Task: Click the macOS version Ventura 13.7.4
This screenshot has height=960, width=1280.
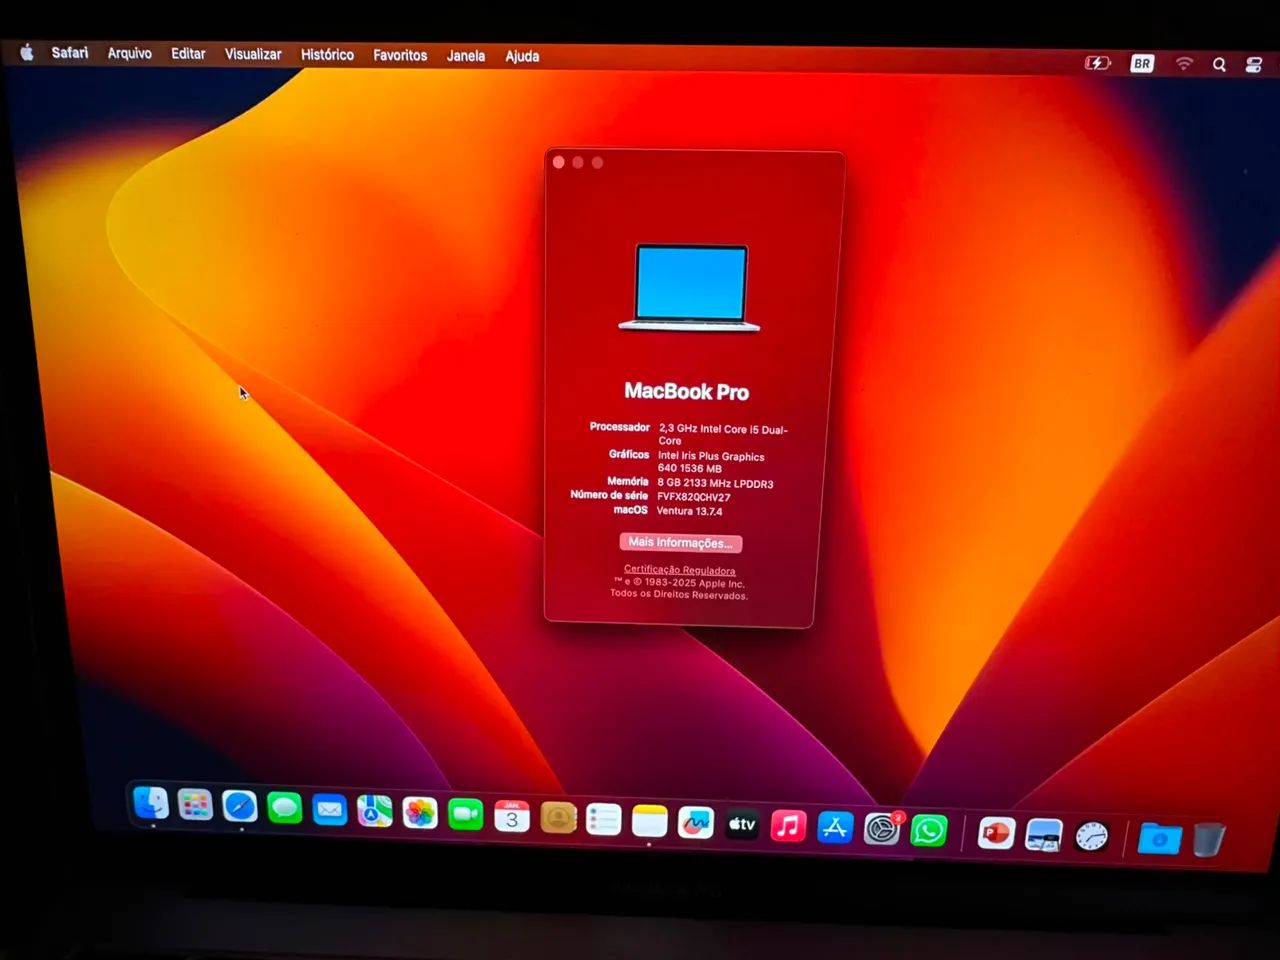Action: [x=689, y=511]
